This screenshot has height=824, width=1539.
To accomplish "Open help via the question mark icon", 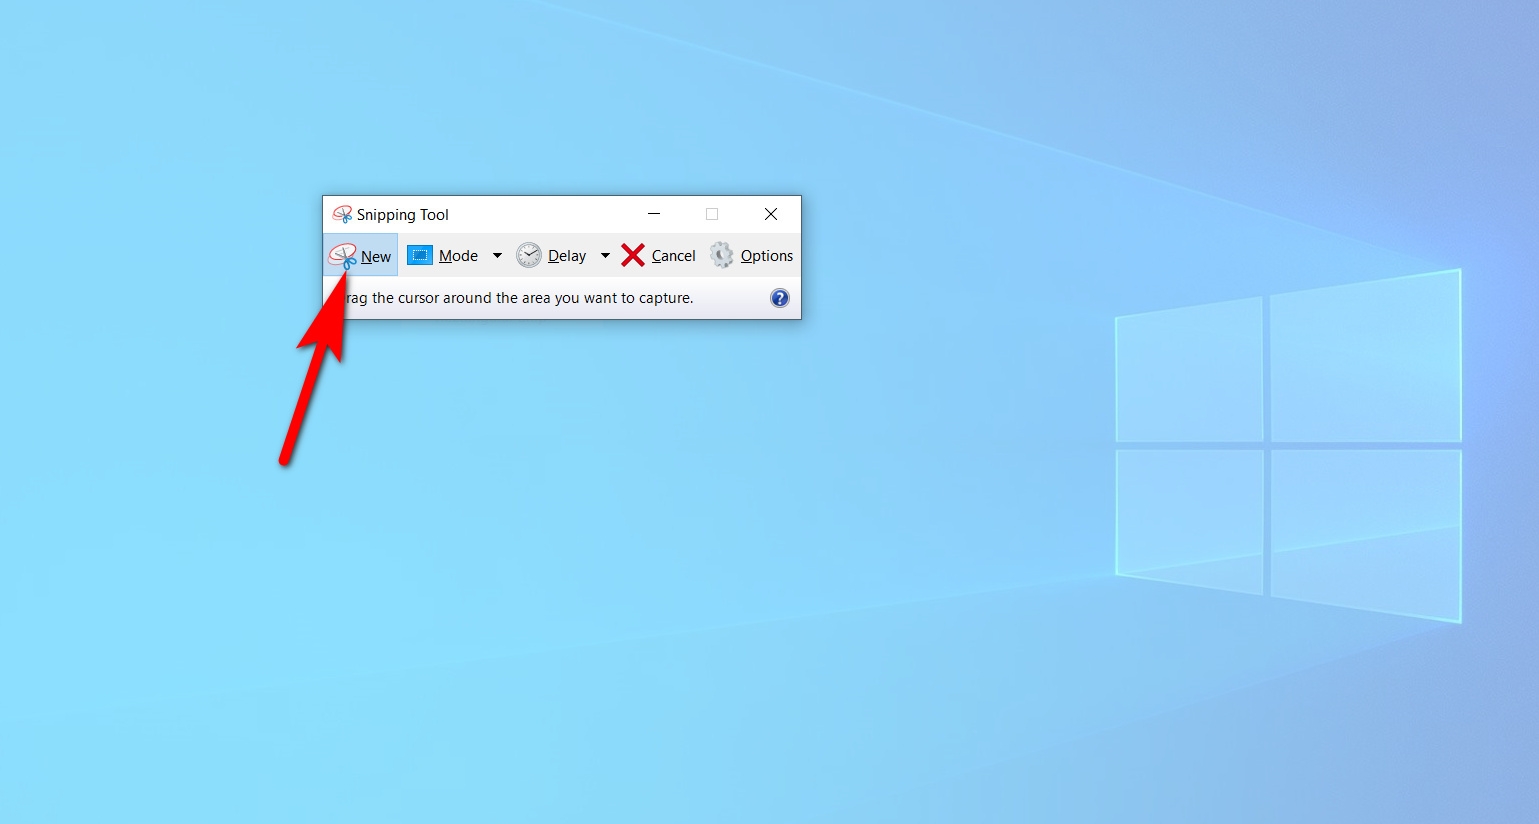I will pos(779,297).
